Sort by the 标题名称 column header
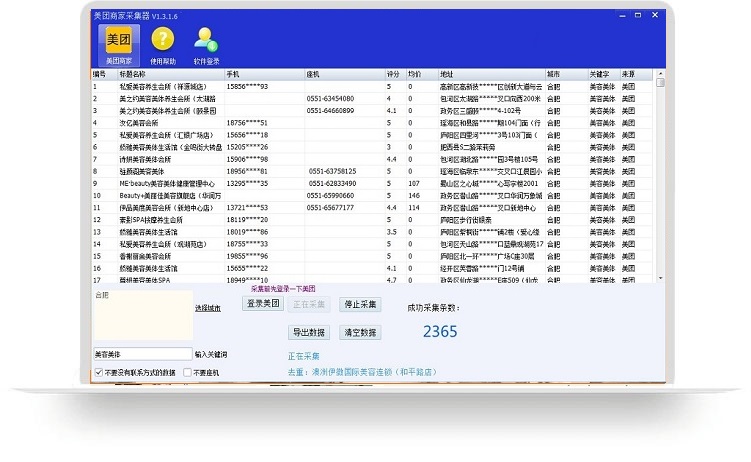The image size is (751, 462). coord(171,74)
